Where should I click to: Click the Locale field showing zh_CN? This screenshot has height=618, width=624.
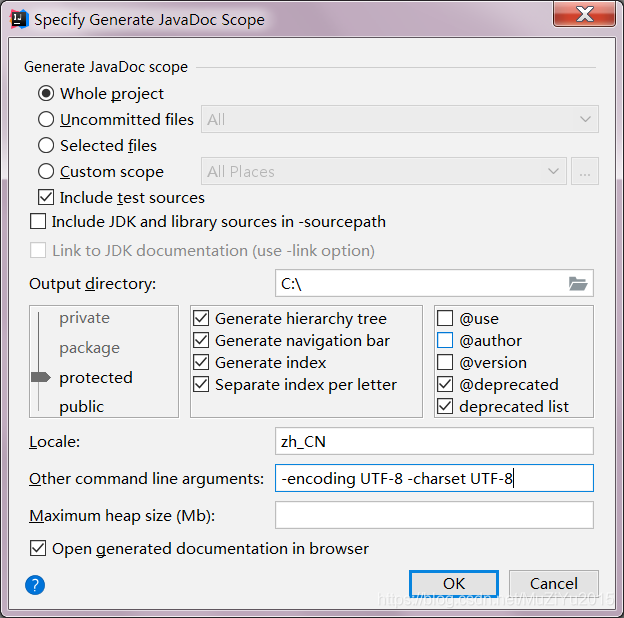coord(434,441)
